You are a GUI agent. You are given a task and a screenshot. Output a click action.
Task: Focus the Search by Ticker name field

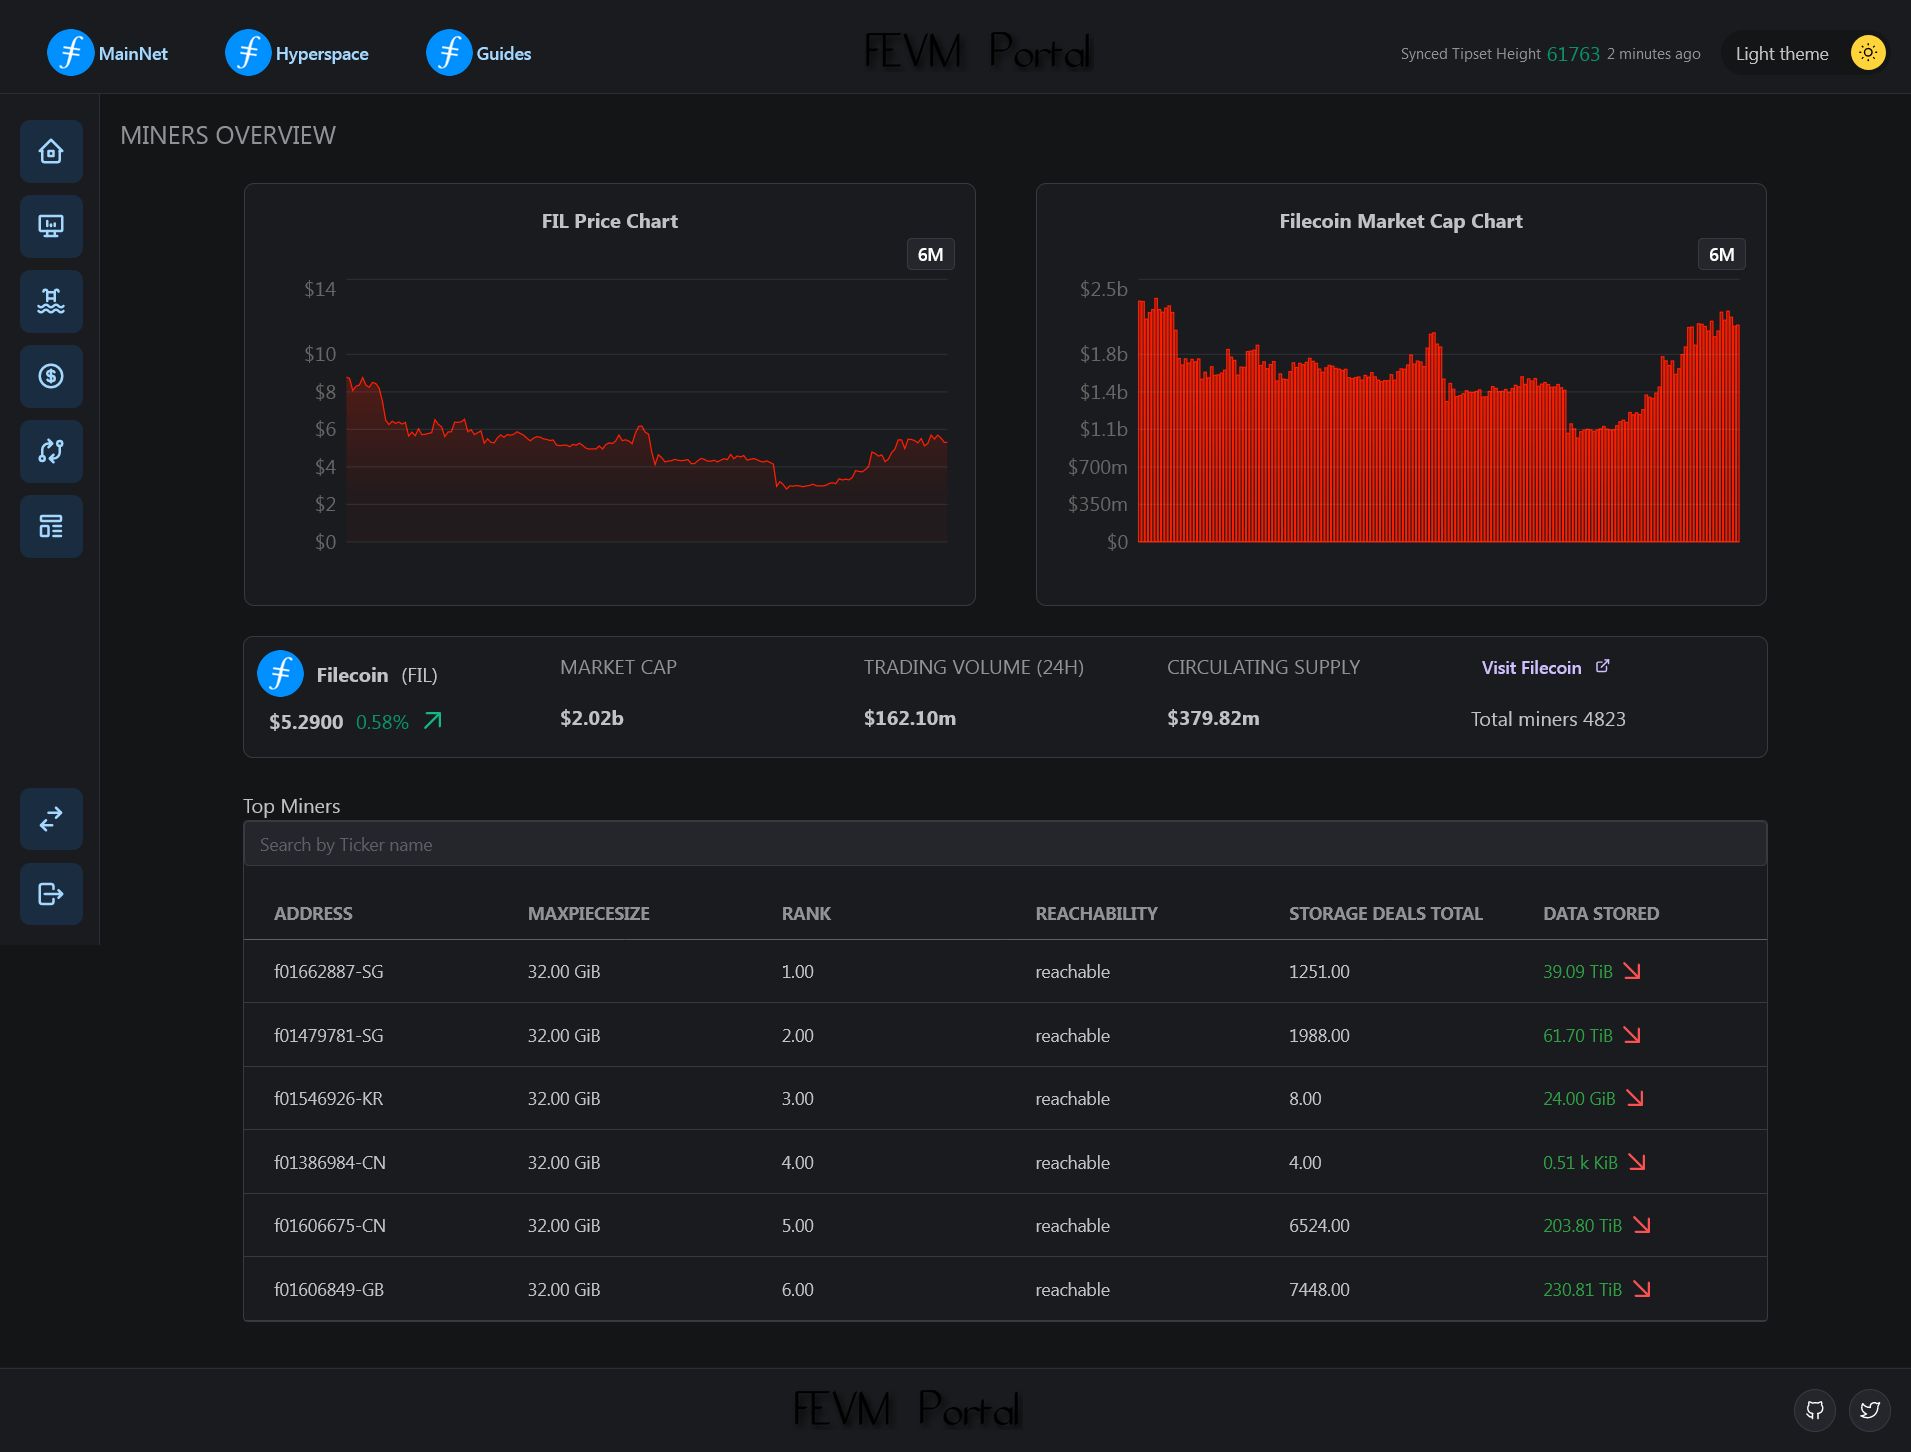click(1005, 844)
